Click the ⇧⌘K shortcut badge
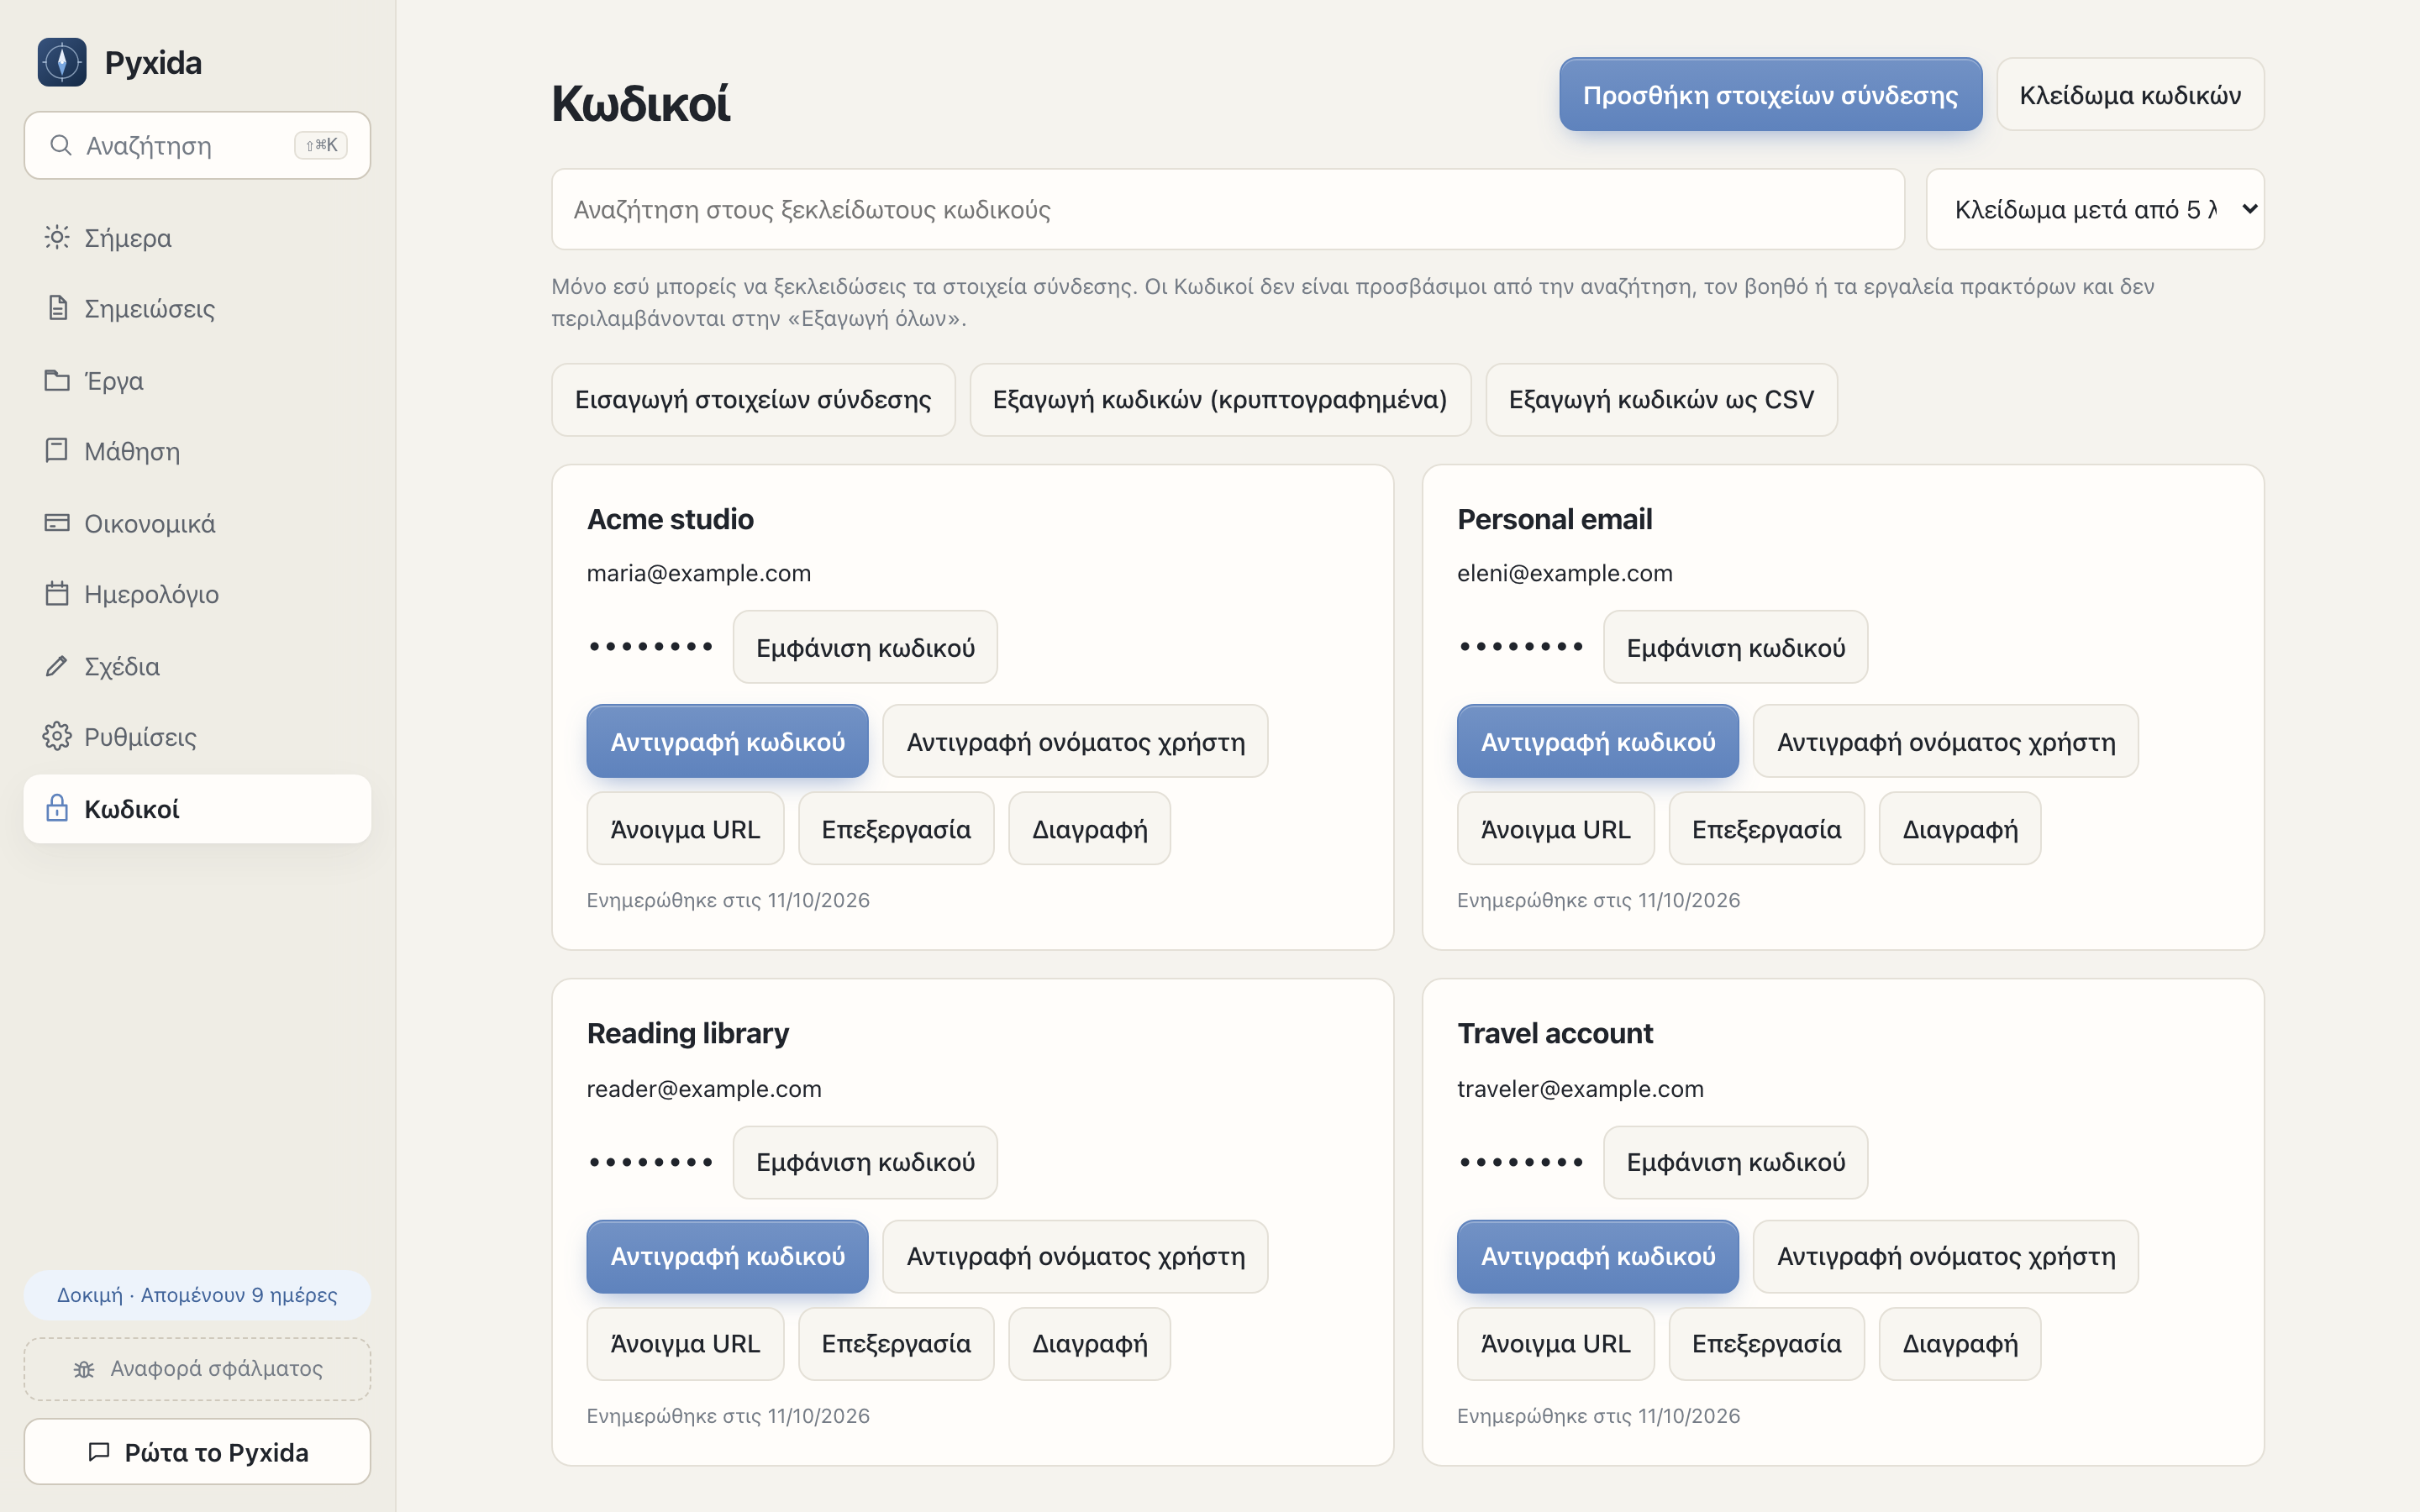2420x1512 pixels. point(321,146)
